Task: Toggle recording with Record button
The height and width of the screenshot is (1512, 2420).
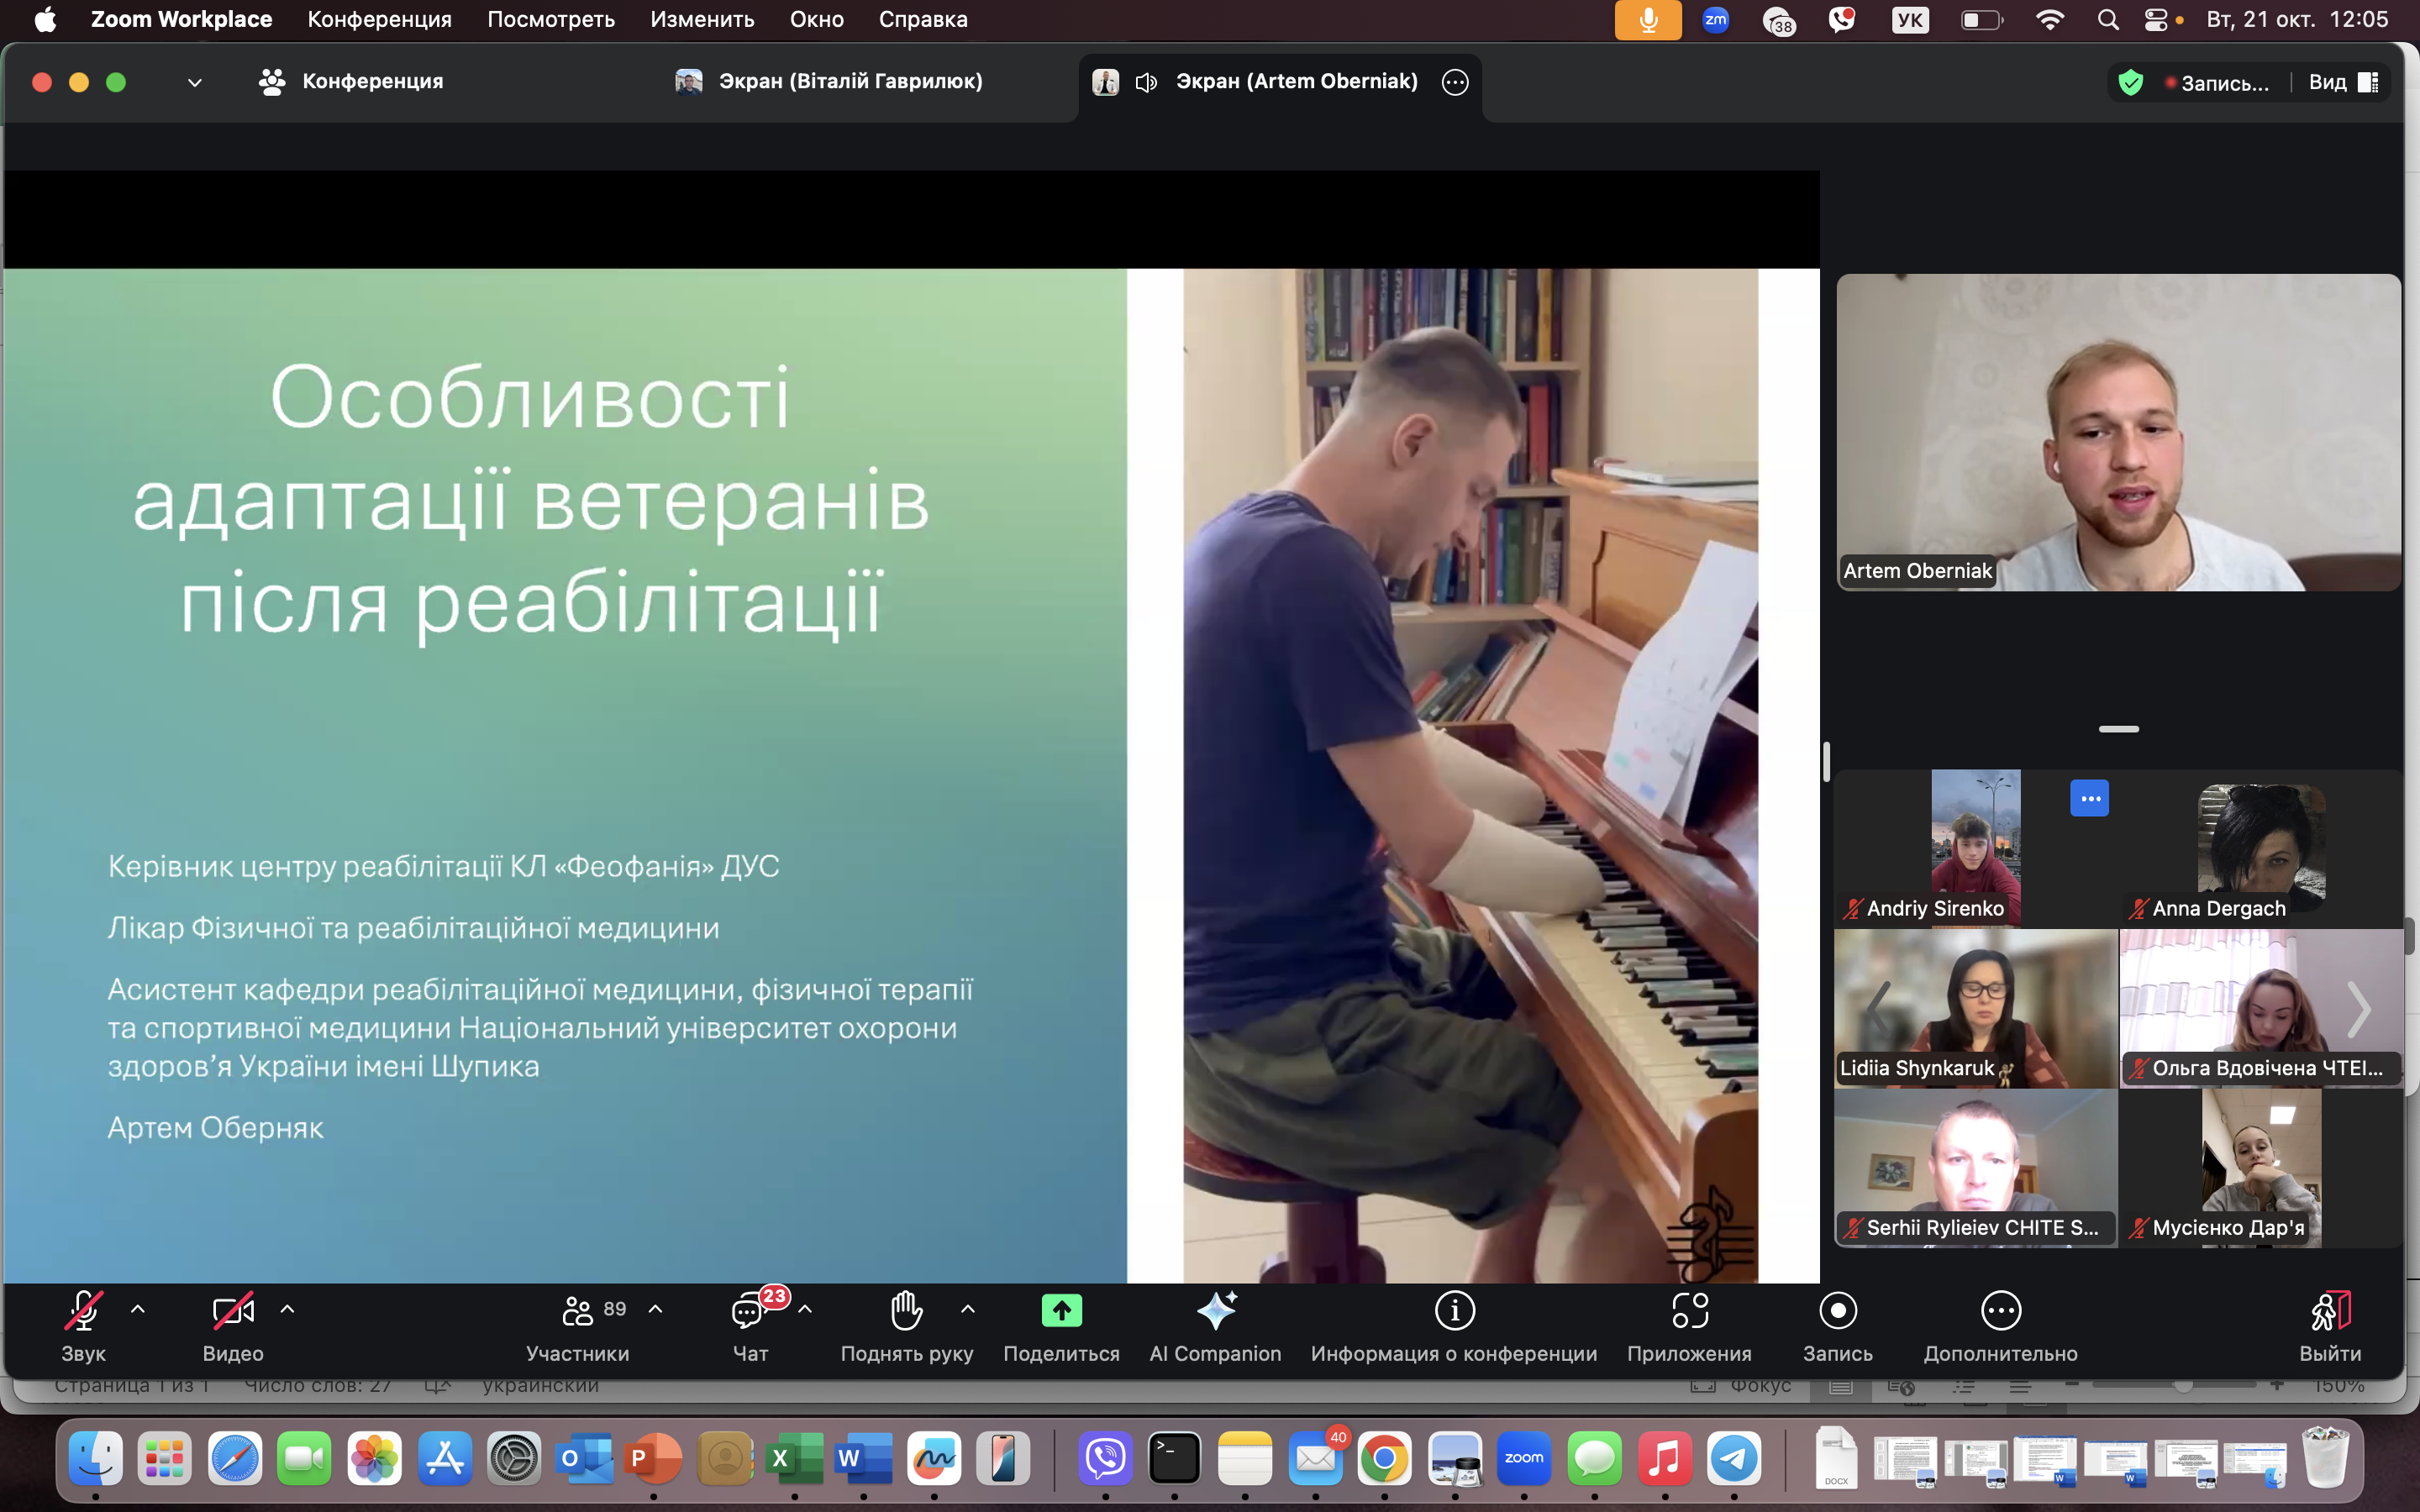Action: point(1837,1311)
